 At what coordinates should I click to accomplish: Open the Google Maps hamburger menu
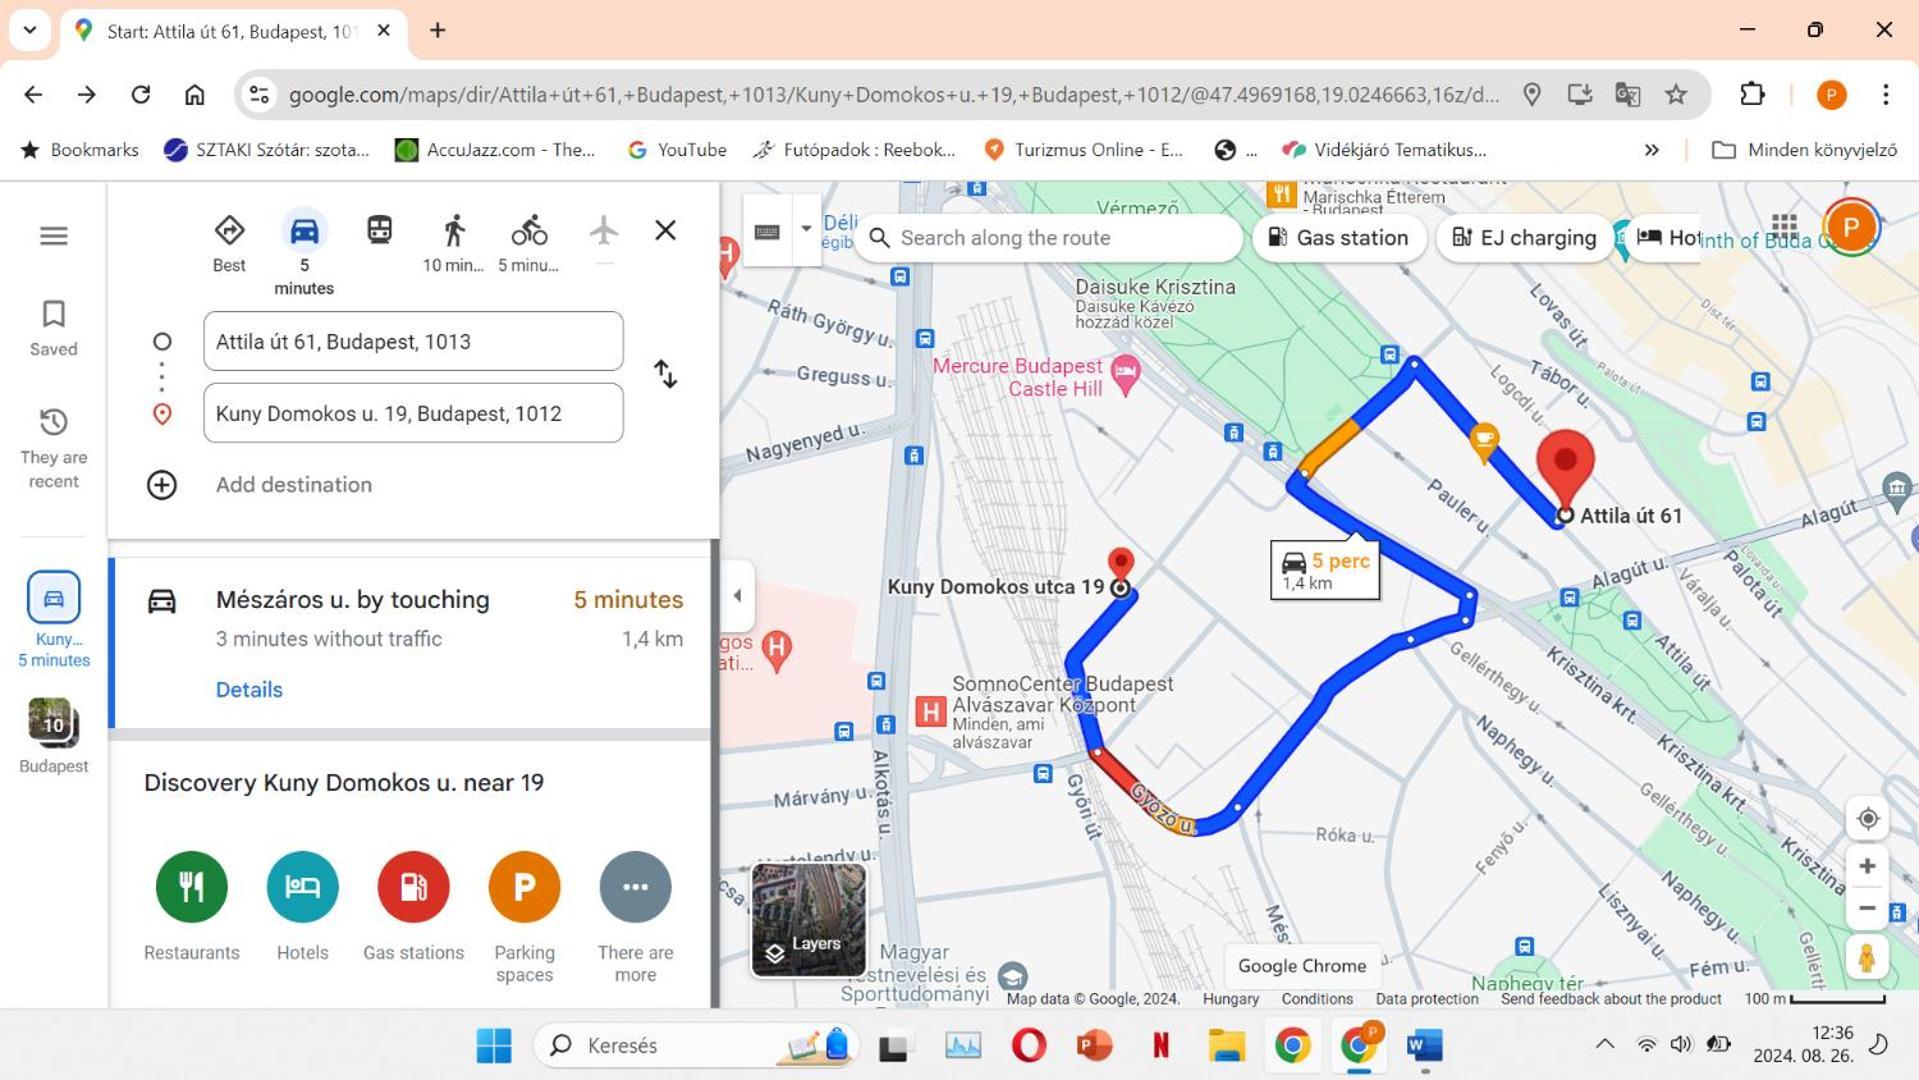coord(54,236)
